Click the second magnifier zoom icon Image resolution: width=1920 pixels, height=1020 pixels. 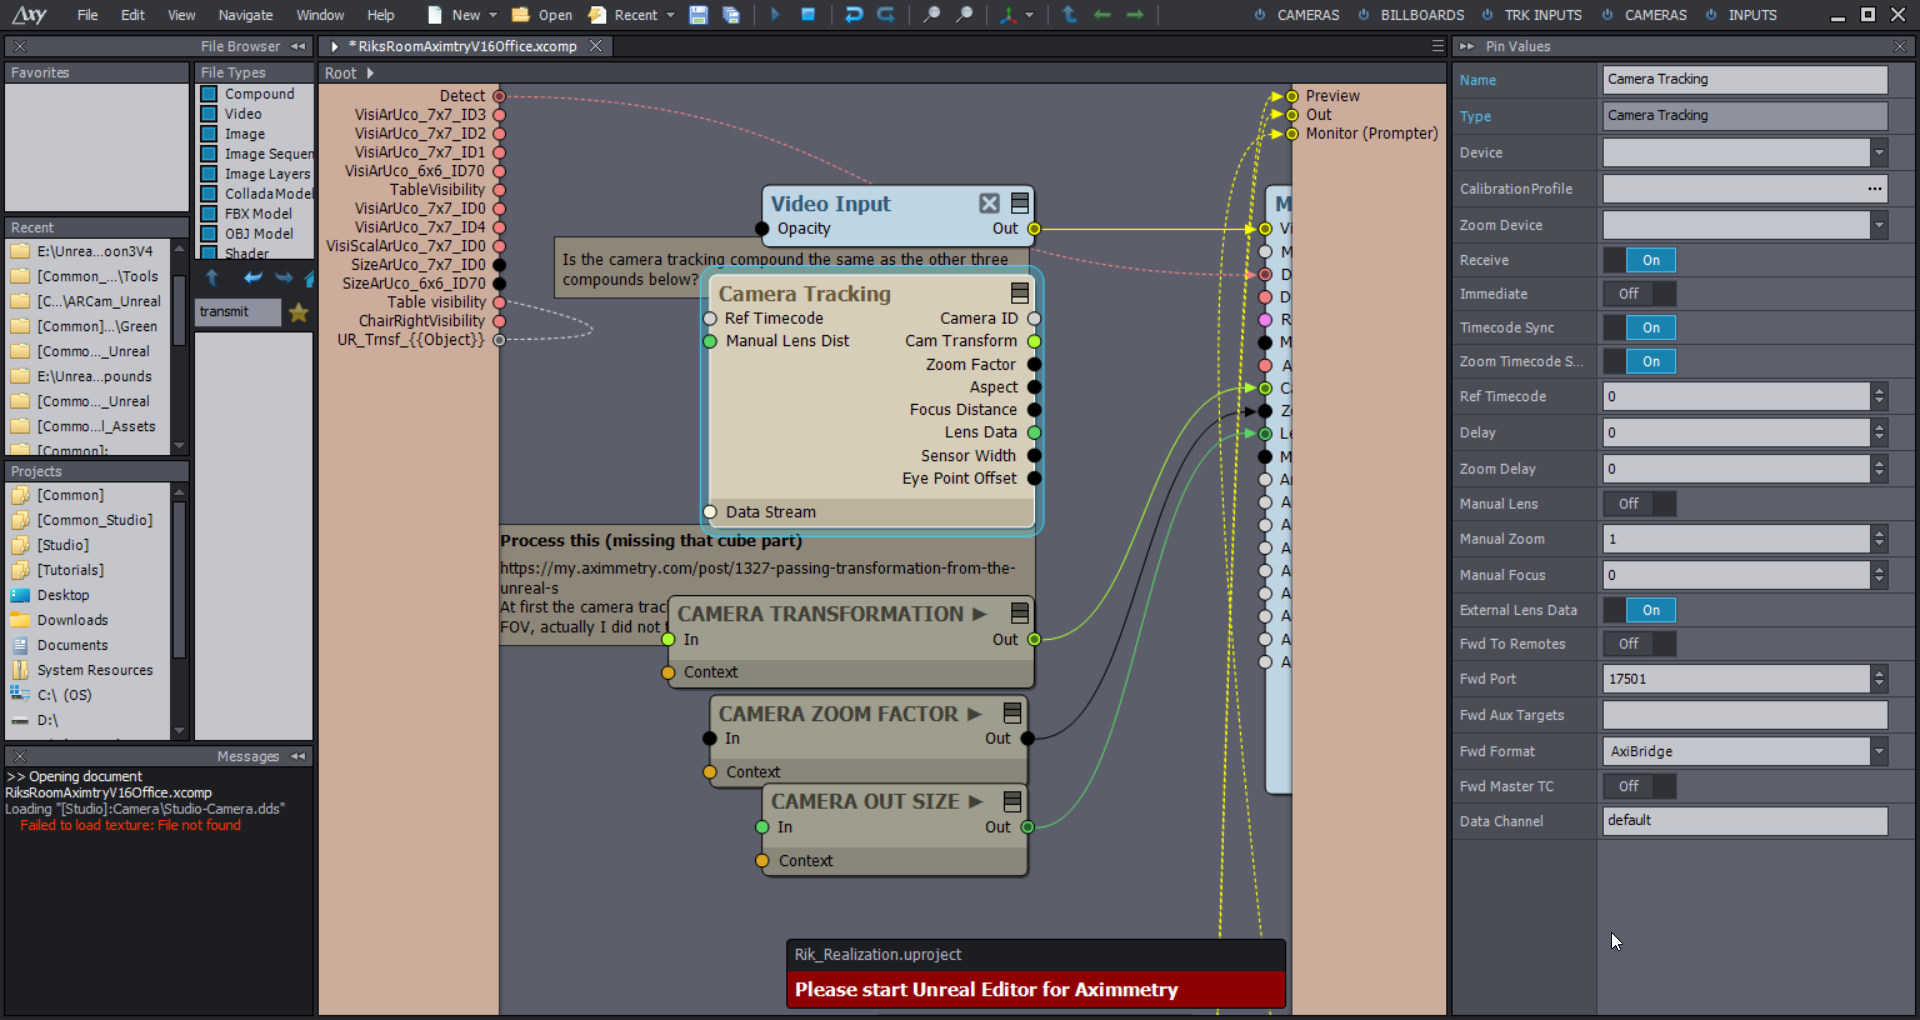click(x=964, y=15)
